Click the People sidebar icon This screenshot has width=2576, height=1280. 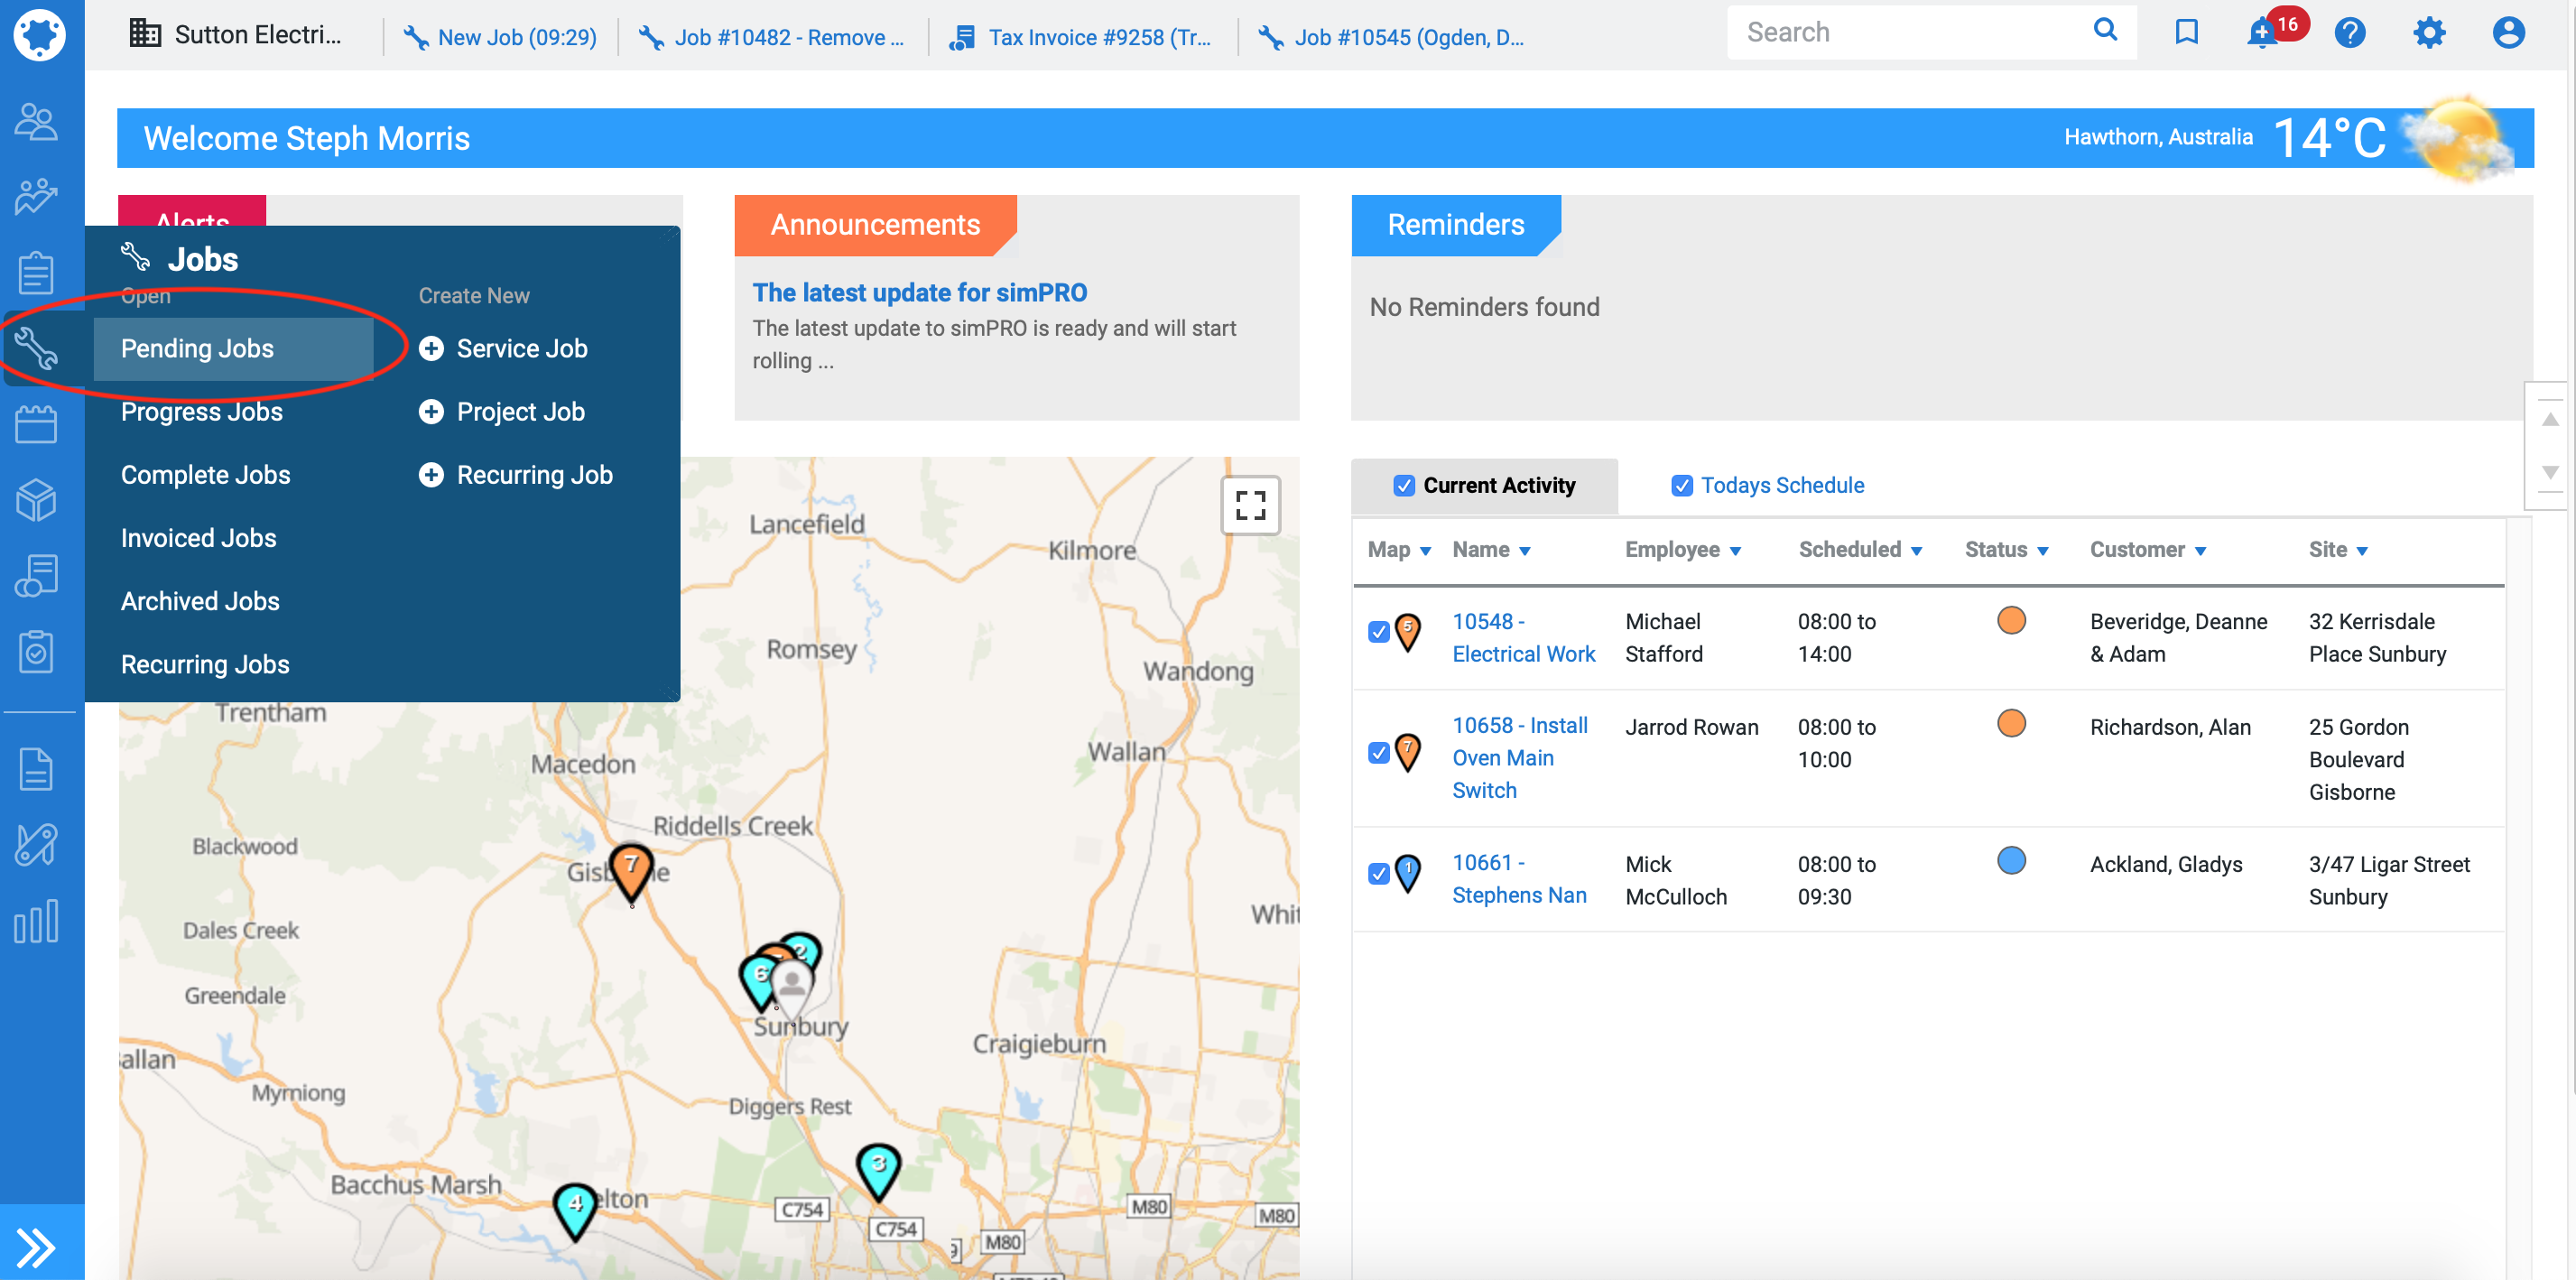(37, 122)
